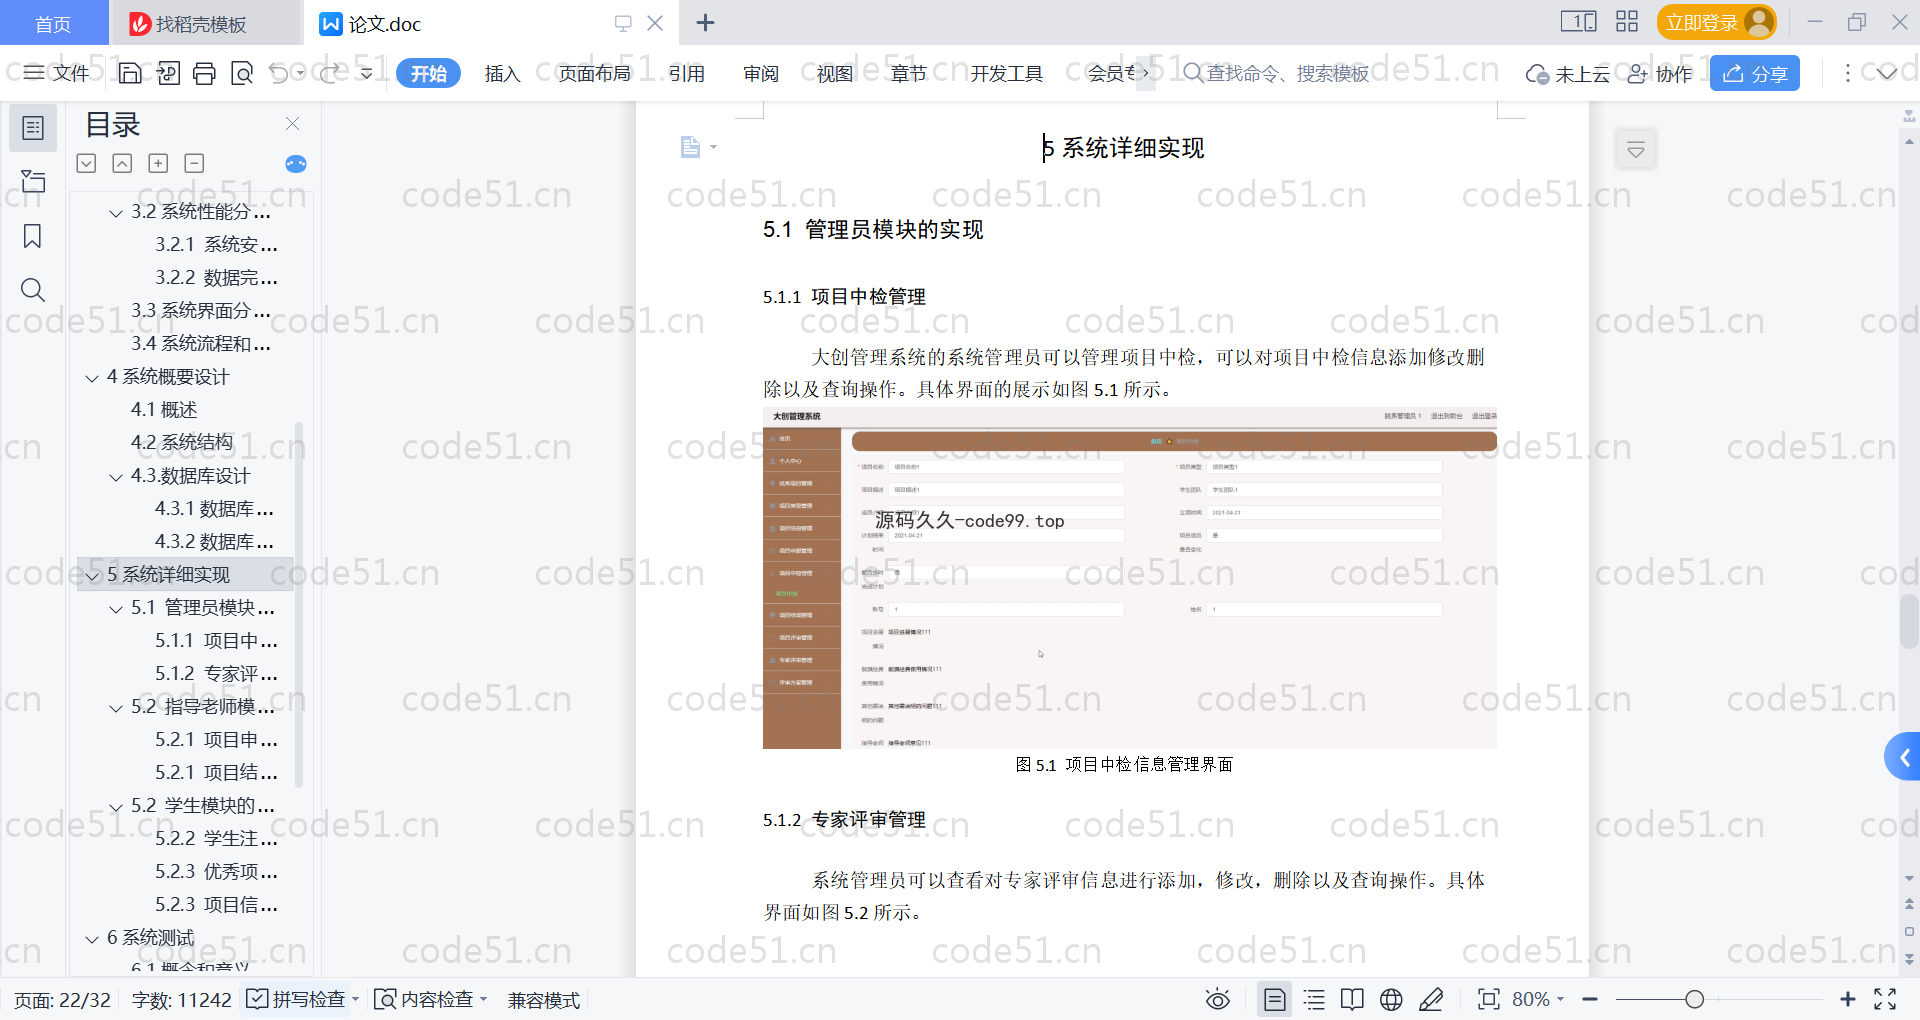Click the Undo arrow icon
This screenshot has height=1020, width=1920.
click(279, 73)
